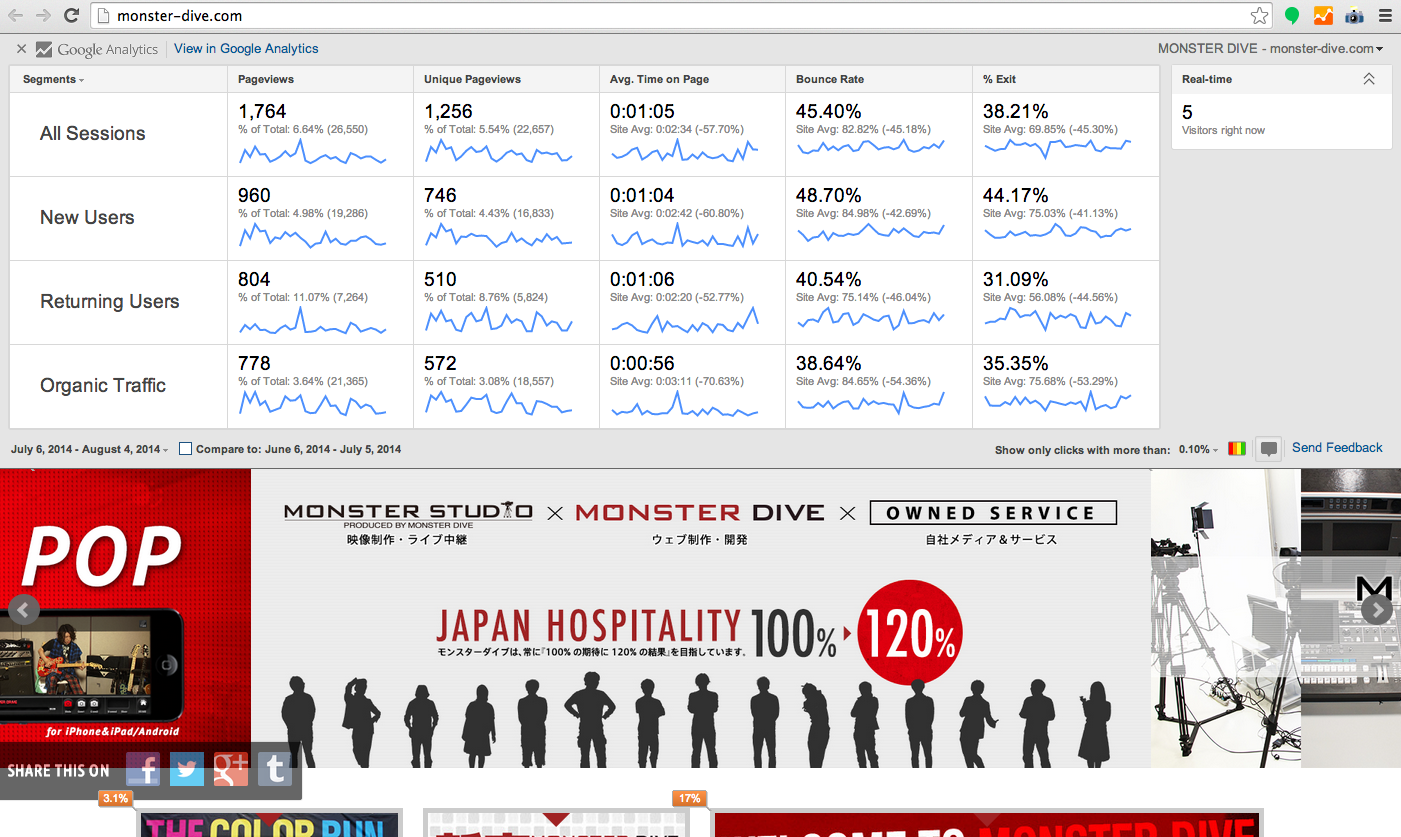
Task: Click the MONSTER DIVE logo in banner
Action: 700,513
